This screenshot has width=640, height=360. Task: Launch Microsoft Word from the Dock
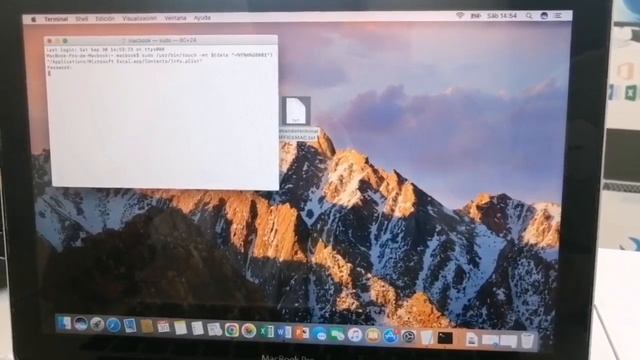pyautogui.click(x=284, y=332)
